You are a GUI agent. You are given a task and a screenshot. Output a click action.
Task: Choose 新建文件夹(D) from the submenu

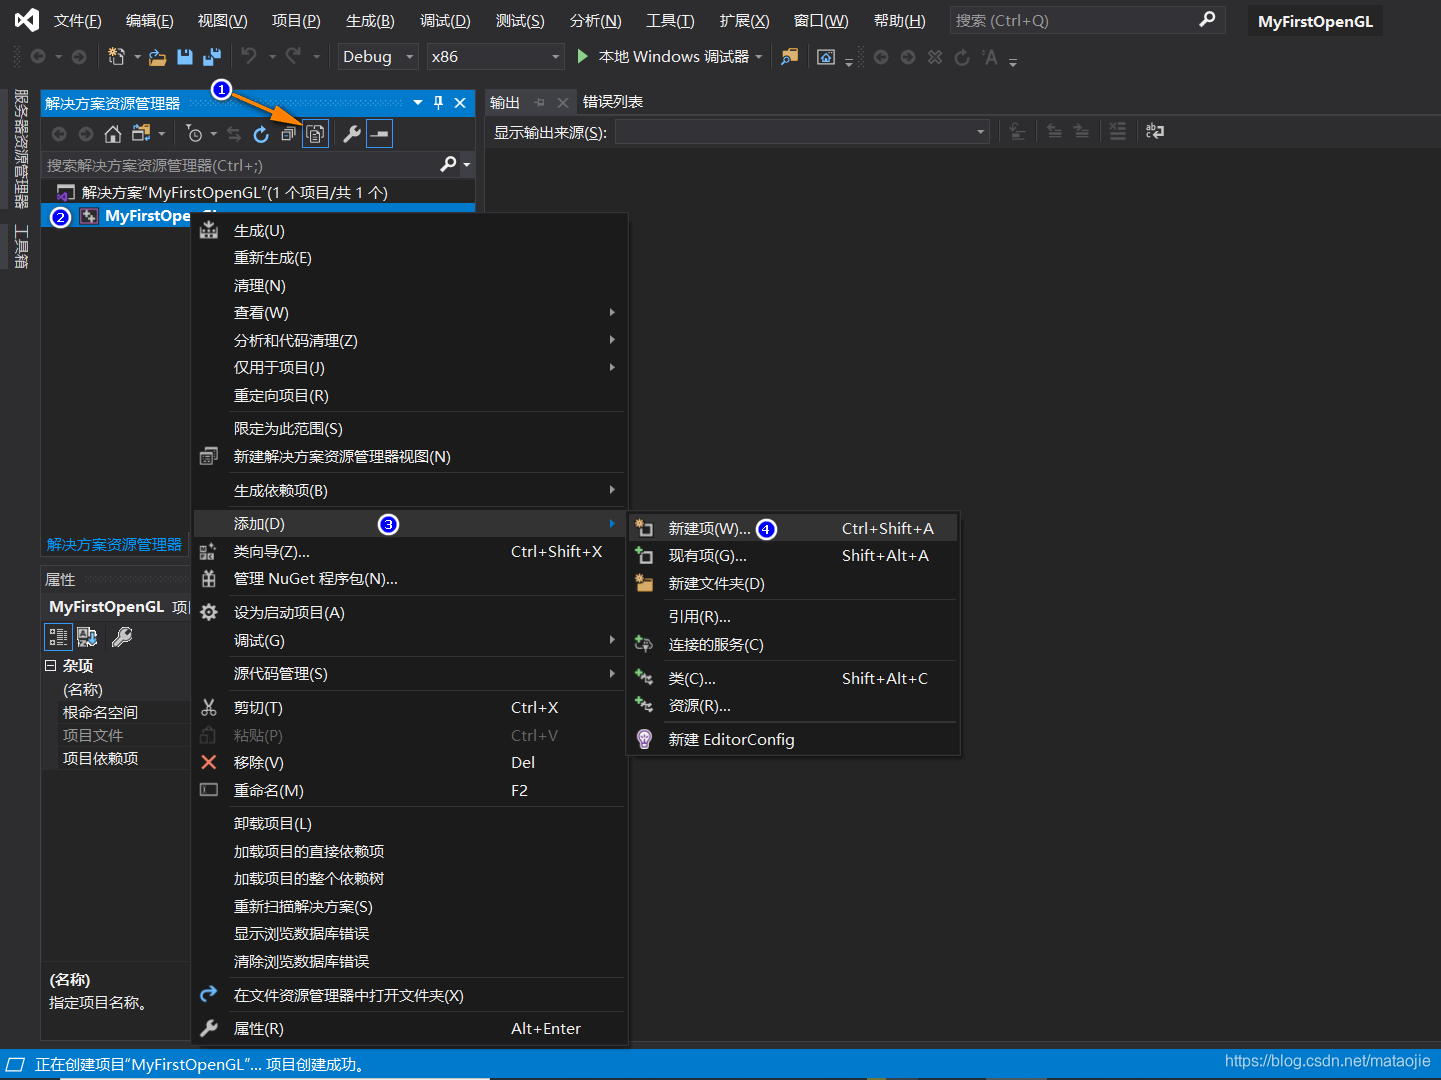[x=793, y=584]
